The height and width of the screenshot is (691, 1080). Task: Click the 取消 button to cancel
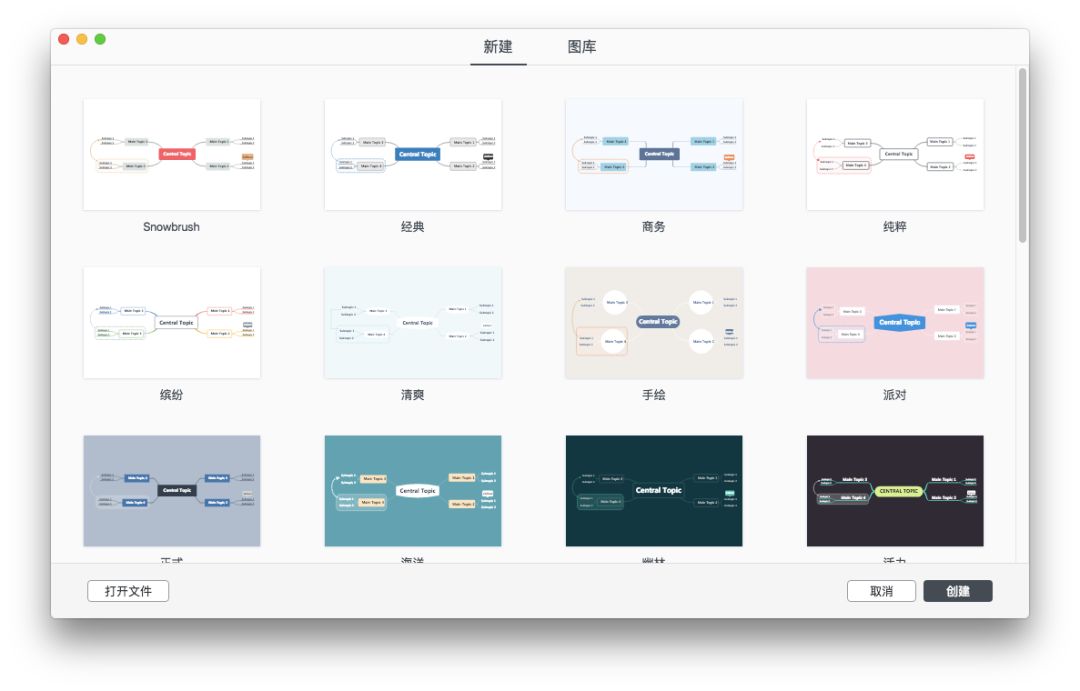(882, 590)
